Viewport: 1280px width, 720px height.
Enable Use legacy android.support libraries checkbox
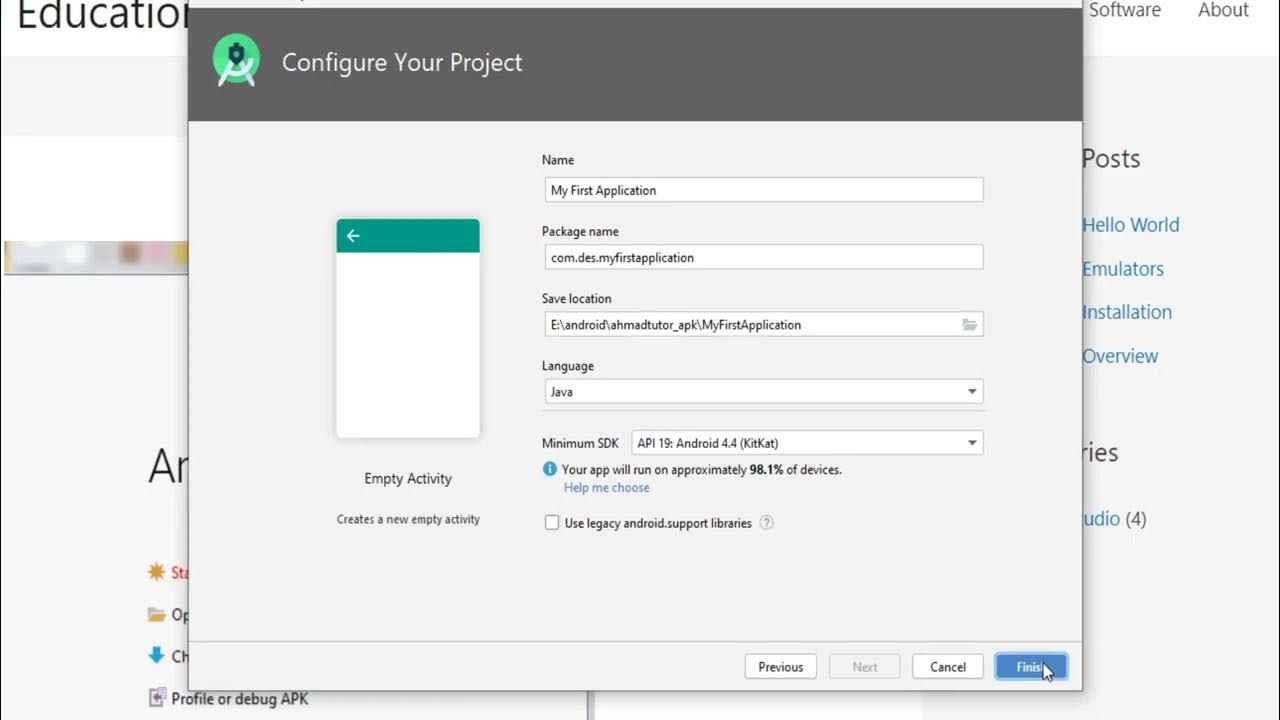pyautogui.click(x=552, y=523)
